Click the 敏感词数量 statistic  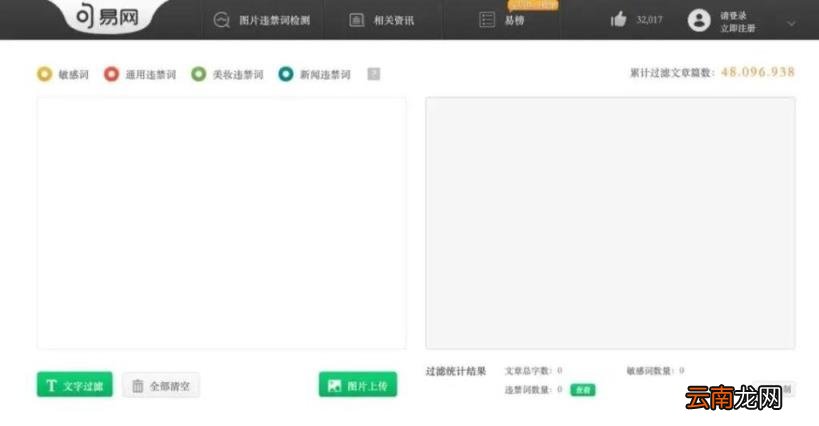[656, 371]
